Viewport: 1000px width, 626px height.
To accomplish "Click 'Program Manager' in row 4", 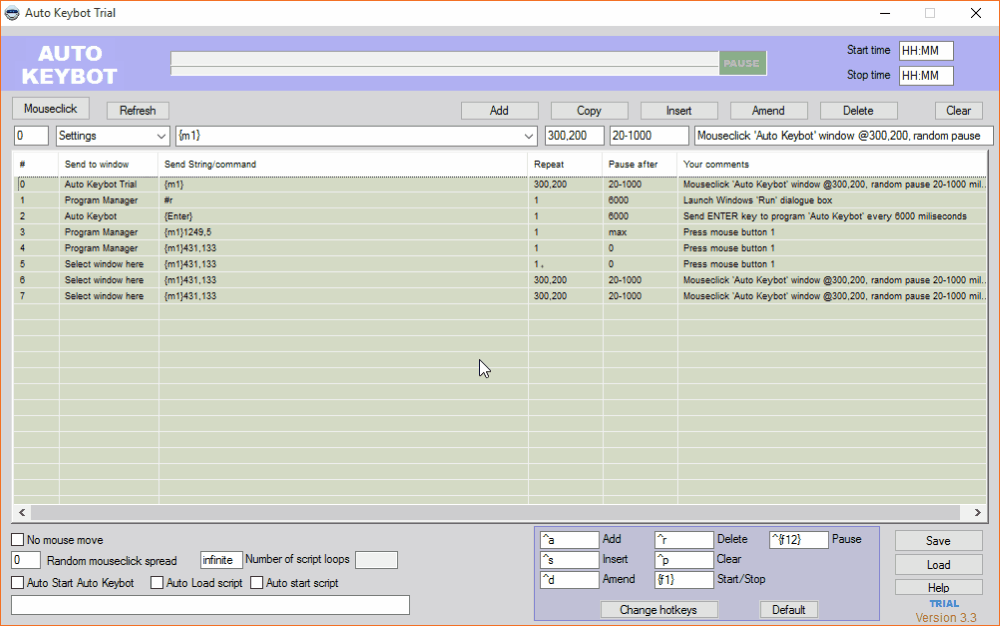I will tap(101, 248).
